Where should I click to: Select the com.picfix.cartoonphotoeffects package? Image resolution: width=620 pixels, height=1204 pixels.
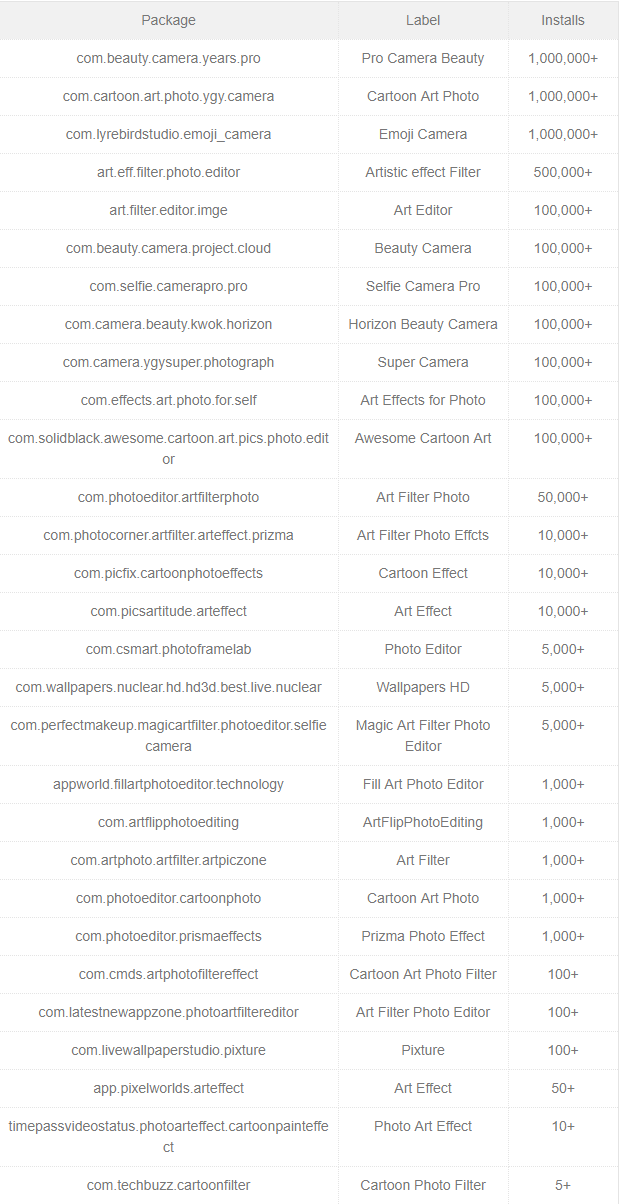pos(168,573)
